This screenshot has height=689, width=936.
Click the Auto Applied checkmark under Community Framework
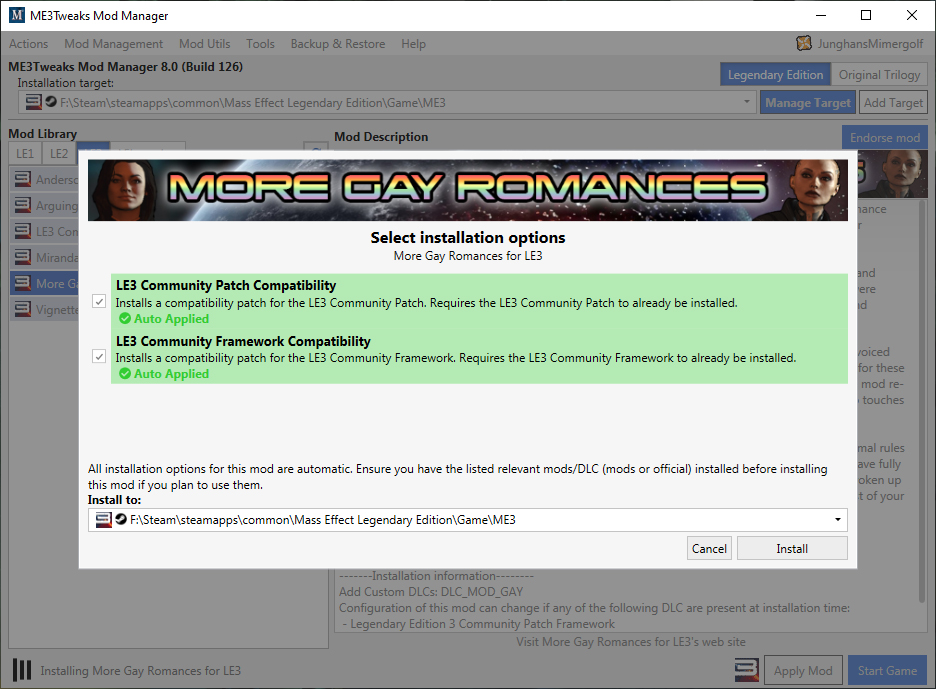click(x=125, y=373)
